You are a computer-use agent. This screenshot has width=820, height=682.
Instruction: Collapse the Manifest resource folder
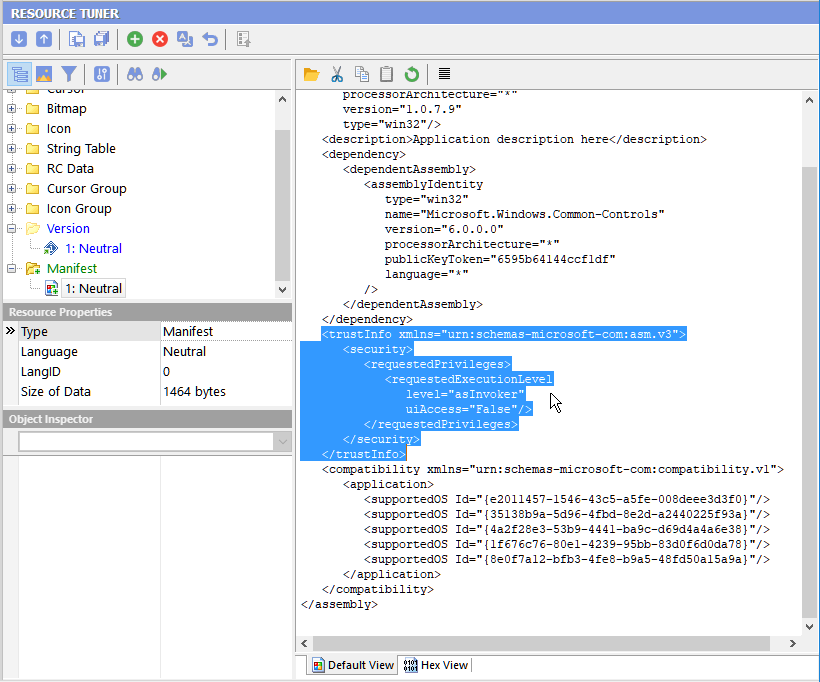12,268
